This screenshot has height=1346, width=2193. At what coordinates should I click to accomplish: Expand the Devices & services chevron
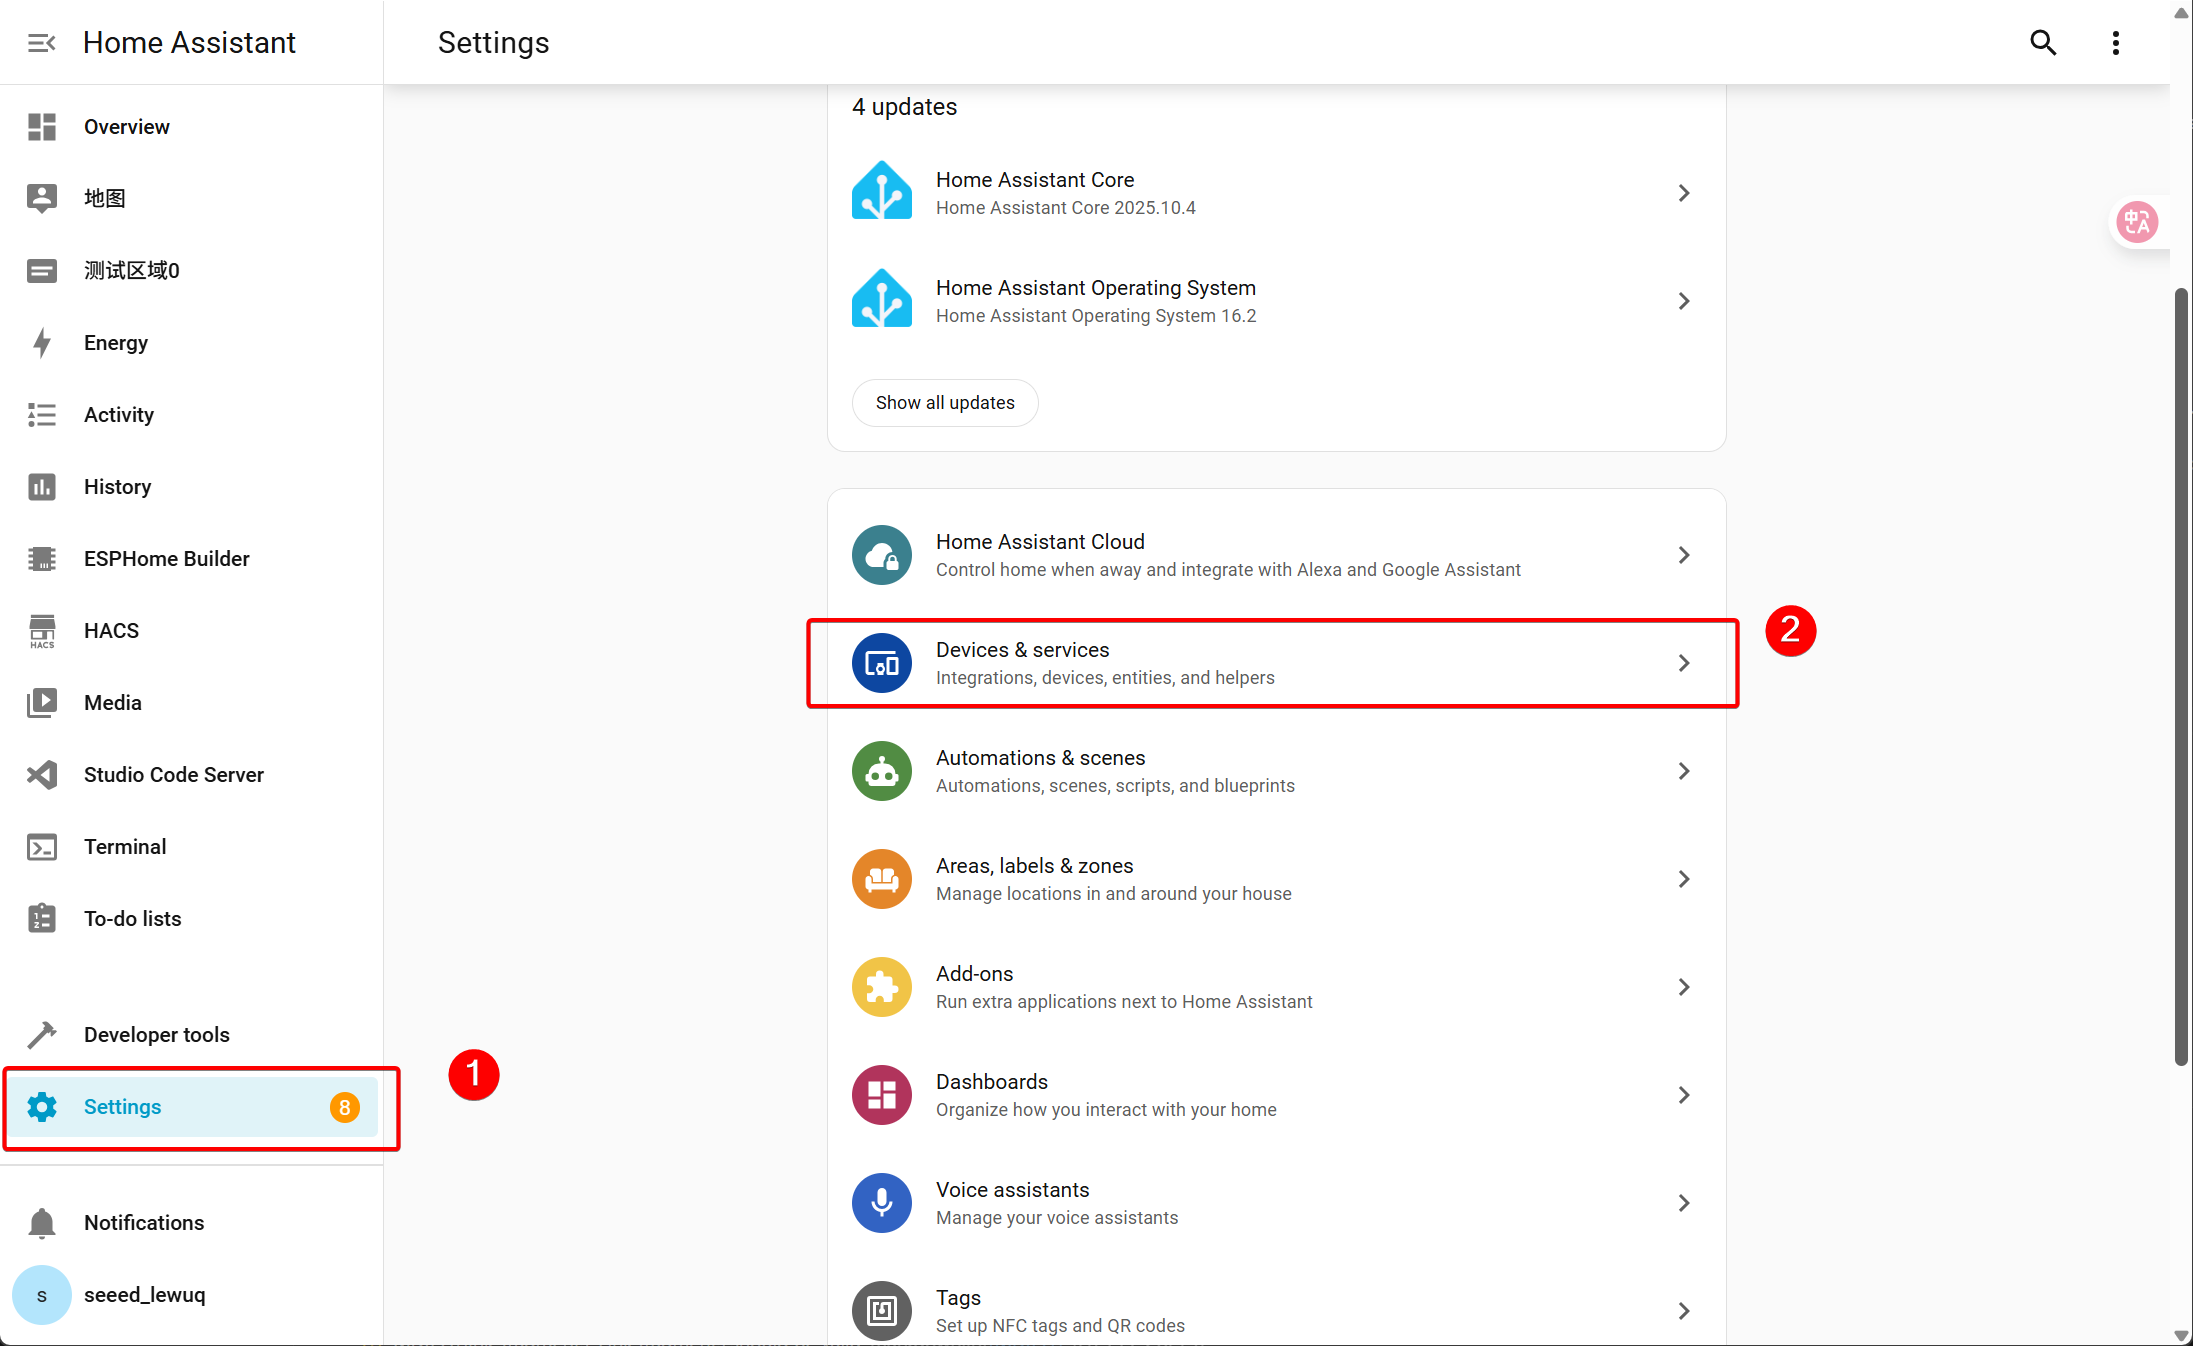tap(1684, 663)
